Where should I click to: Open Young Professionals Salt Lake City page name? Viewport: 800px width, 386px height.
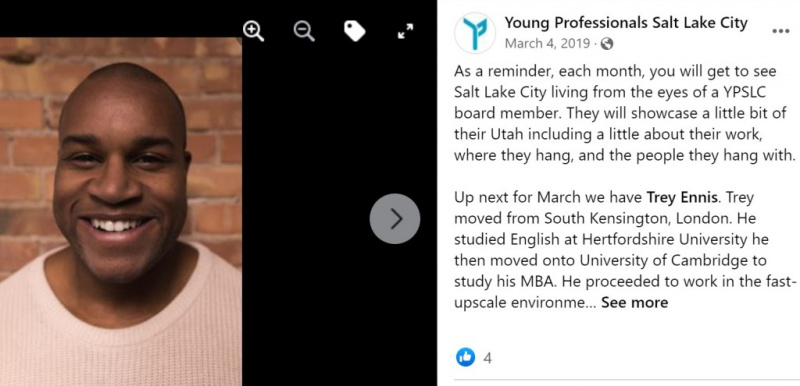[626, 22]
